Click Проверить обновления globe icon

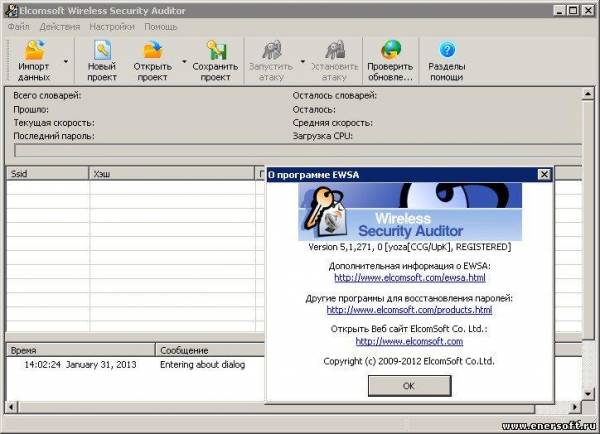390,50
